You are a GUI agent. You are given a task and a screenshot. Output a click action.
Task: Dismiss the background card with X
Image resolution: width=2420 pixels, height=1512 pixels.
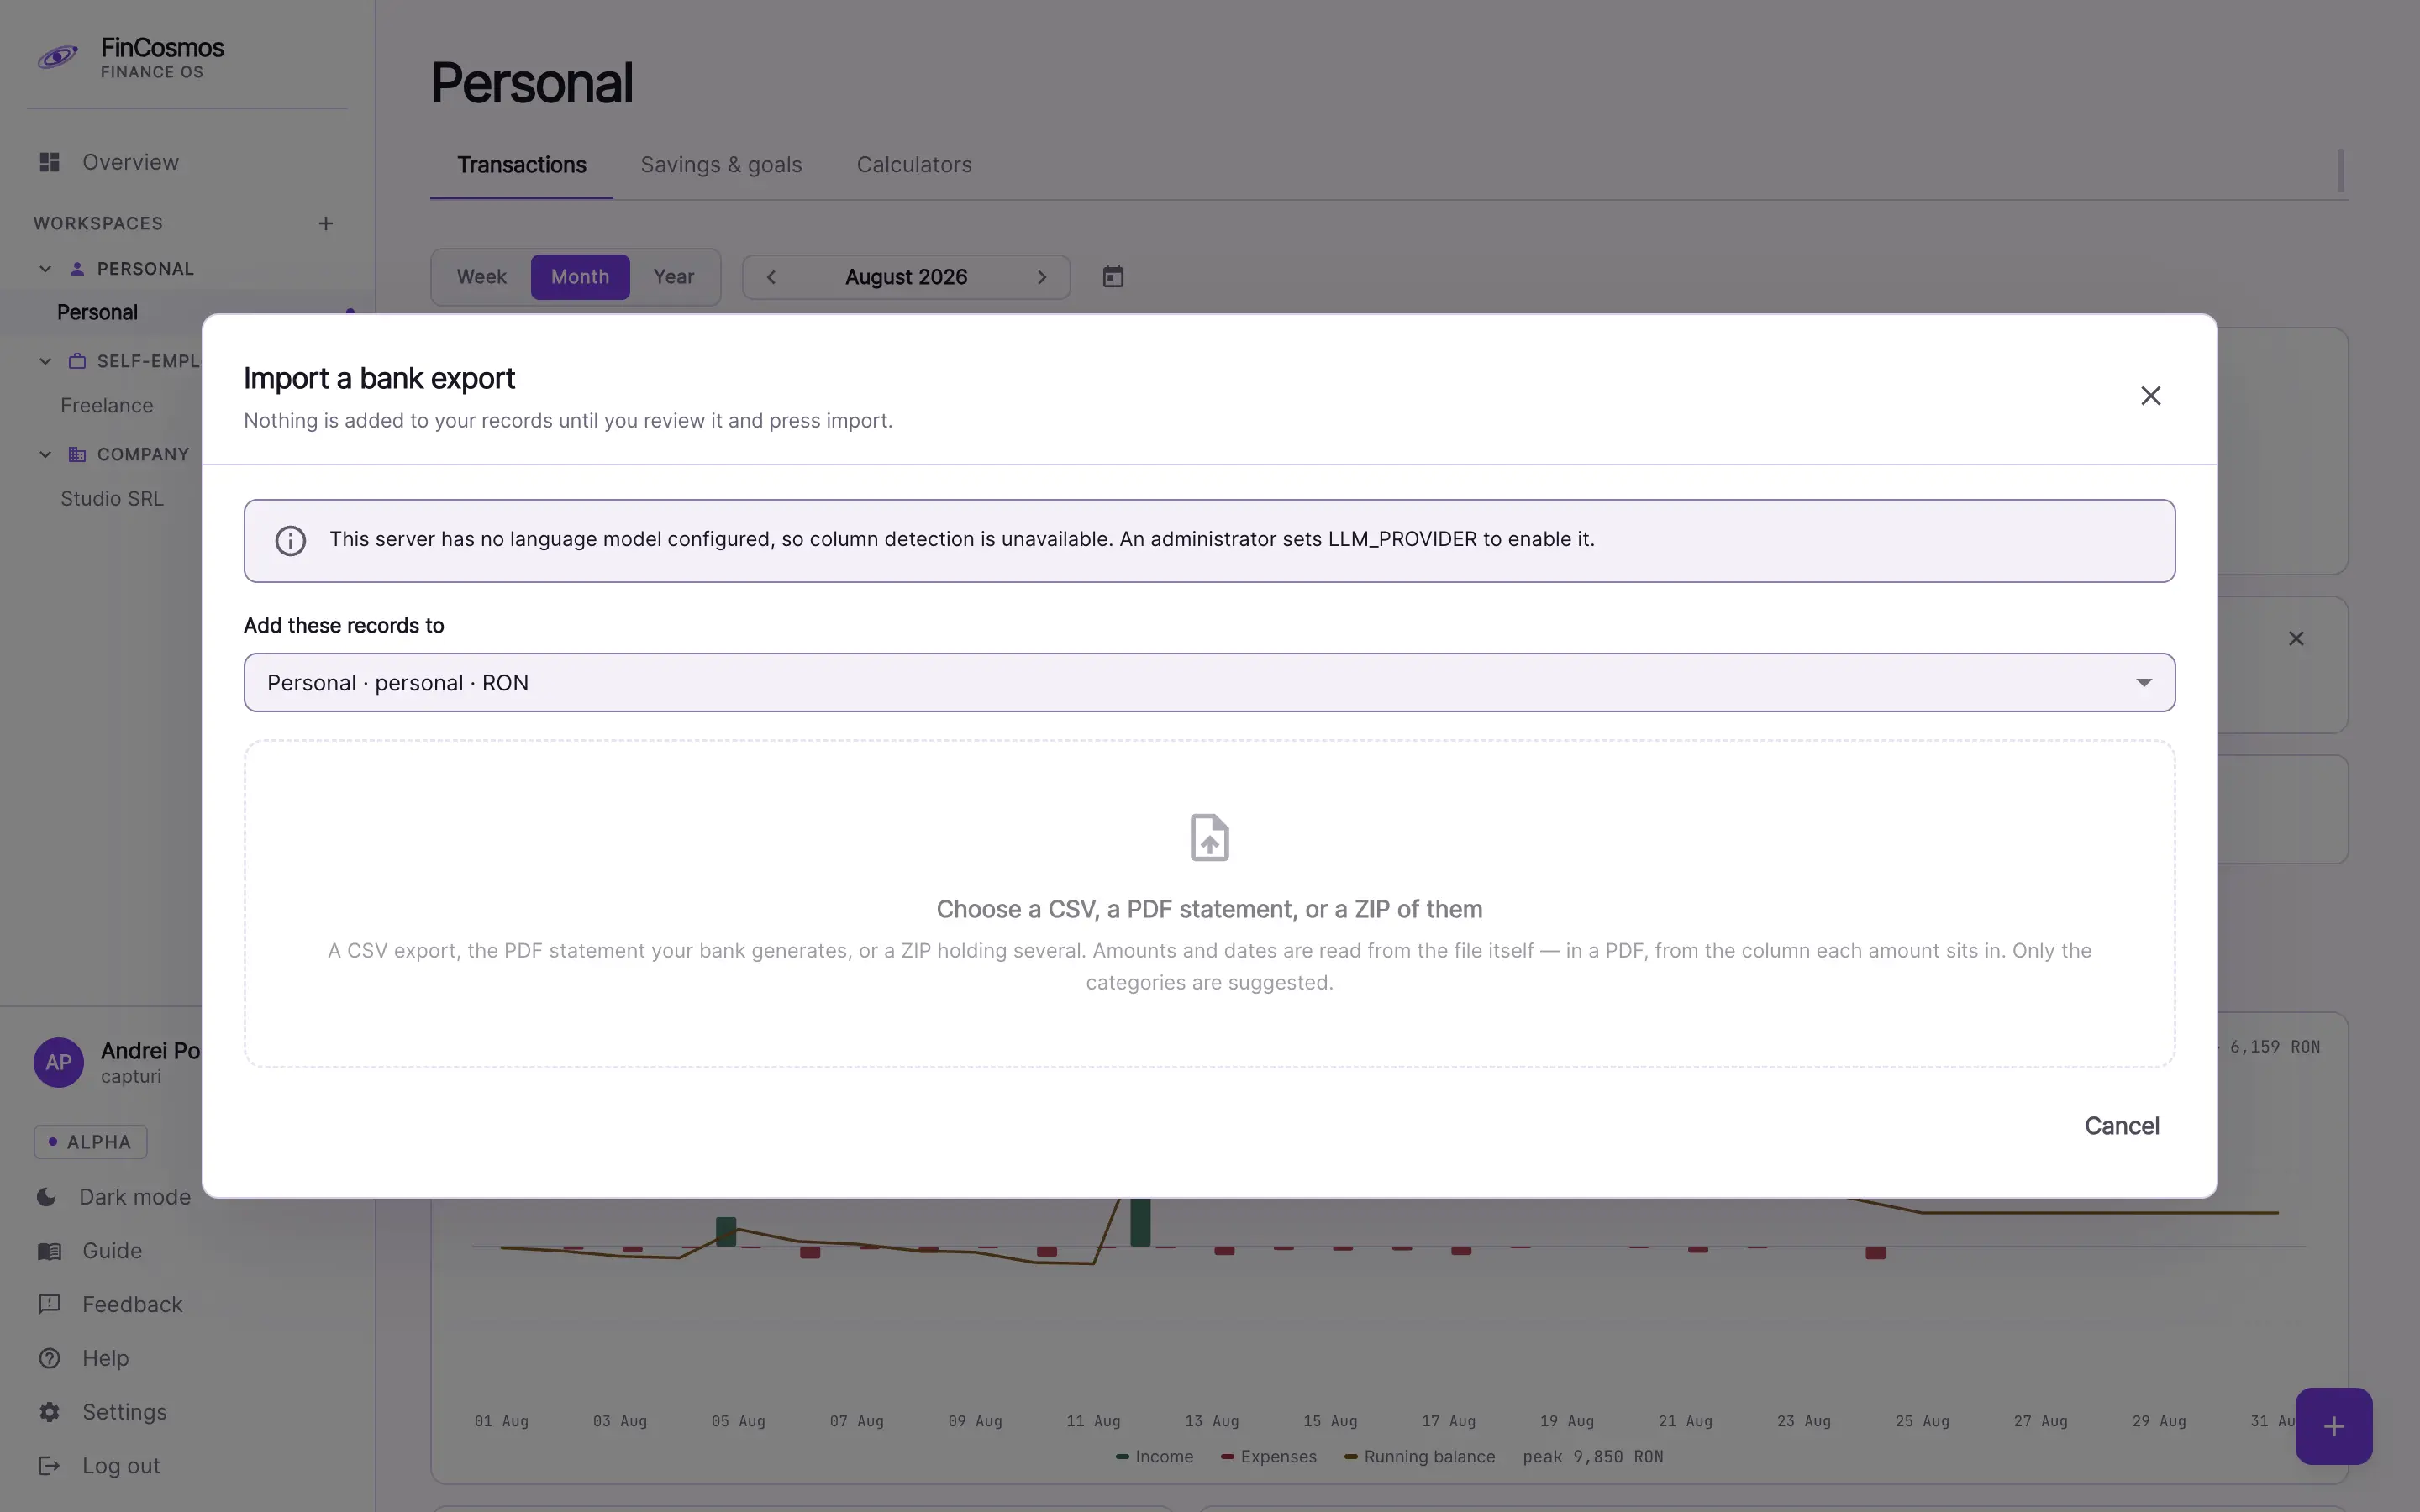[x=2296, y=638]
